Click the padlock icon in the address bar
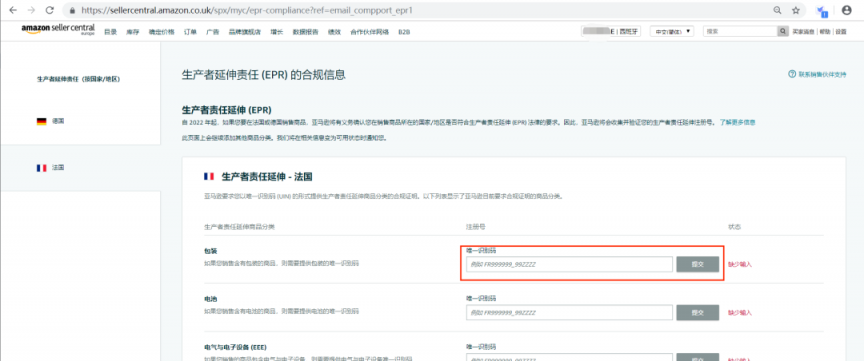 pos(72,10)
